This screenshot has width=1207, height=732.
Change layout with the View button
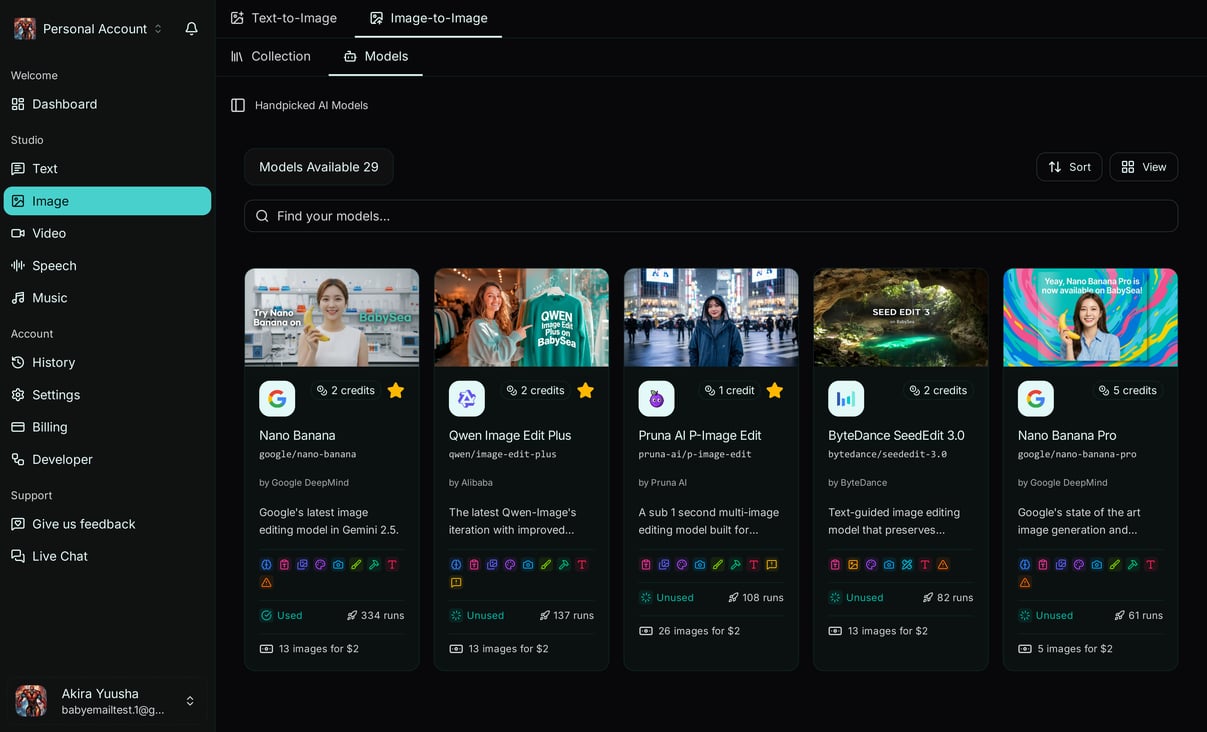coord(1143,167)
